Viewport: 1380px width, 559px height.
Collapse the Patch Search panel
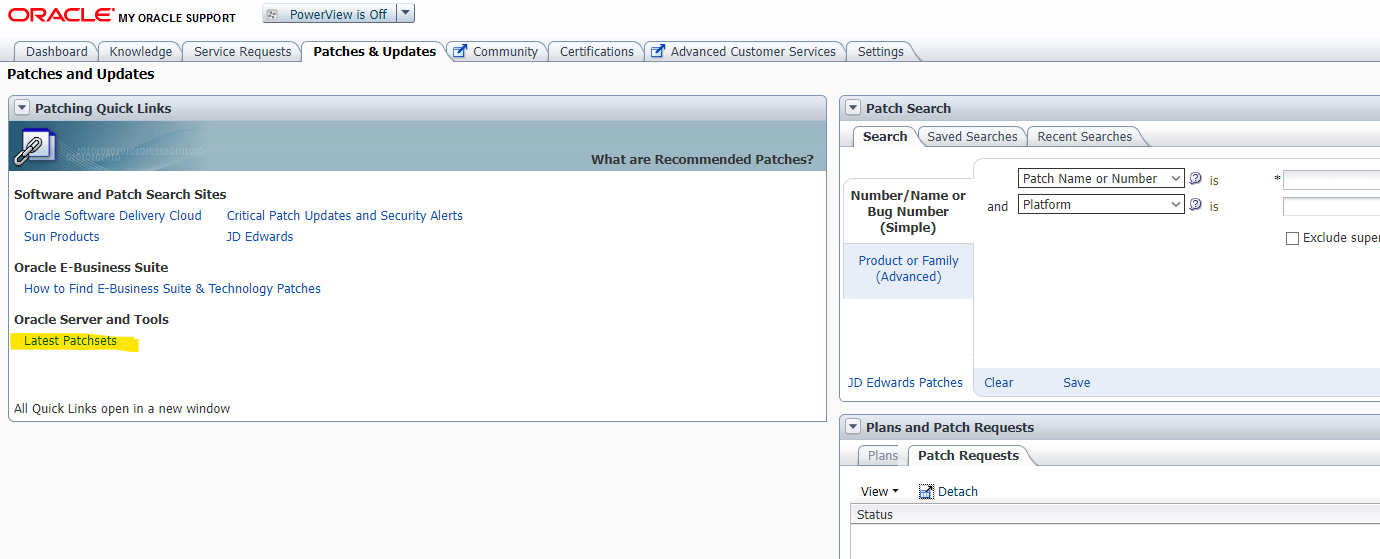[x=852, y=108]
